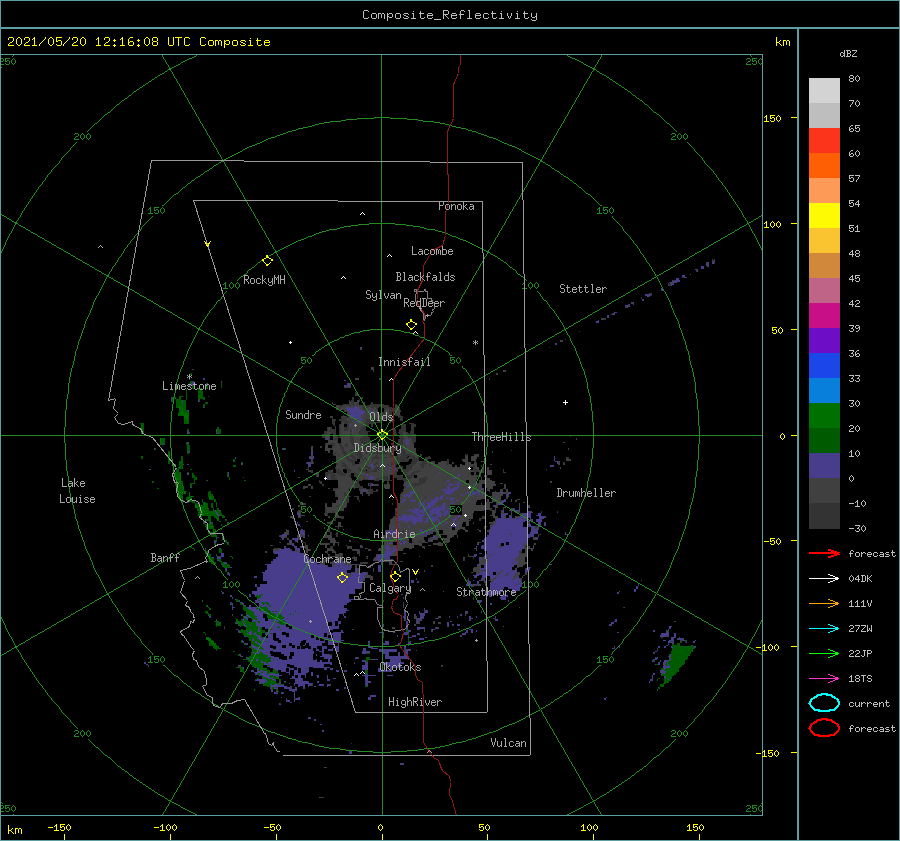The width and height of the screenshot is (900, 841).
Task: Click the ThreeHills label
Action: pyautogui.click(x=501, y=437)
